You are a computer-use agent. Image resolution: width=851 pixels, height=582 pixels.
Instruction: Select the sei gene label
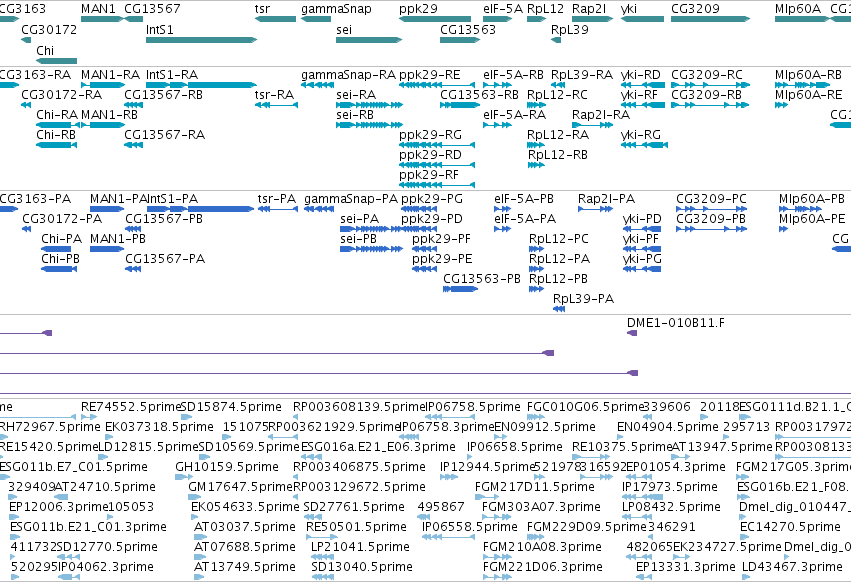point(344,29)
